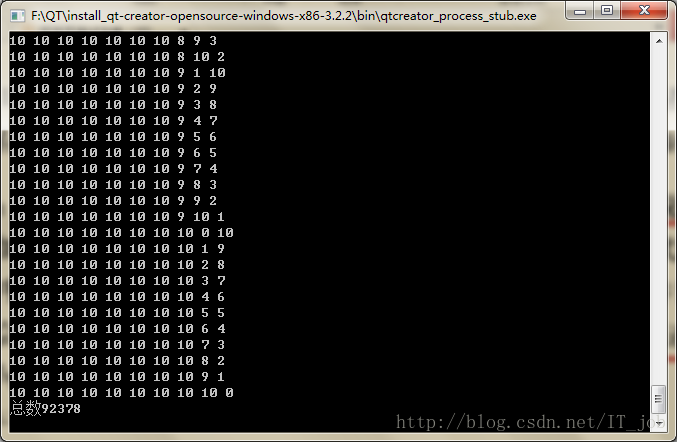Click the row ending 9 5 6
The image size is (677, 442).
tap(113, 136)
